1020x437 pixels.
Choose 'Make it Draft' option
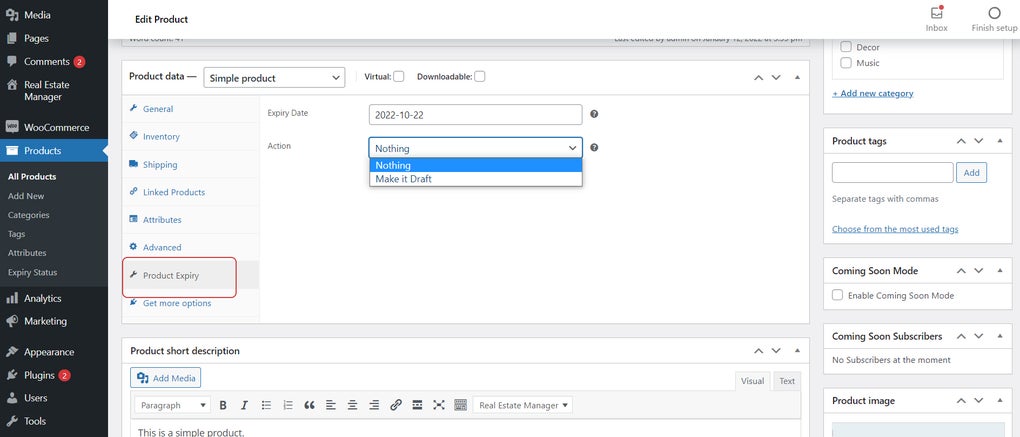coord(476,179)
